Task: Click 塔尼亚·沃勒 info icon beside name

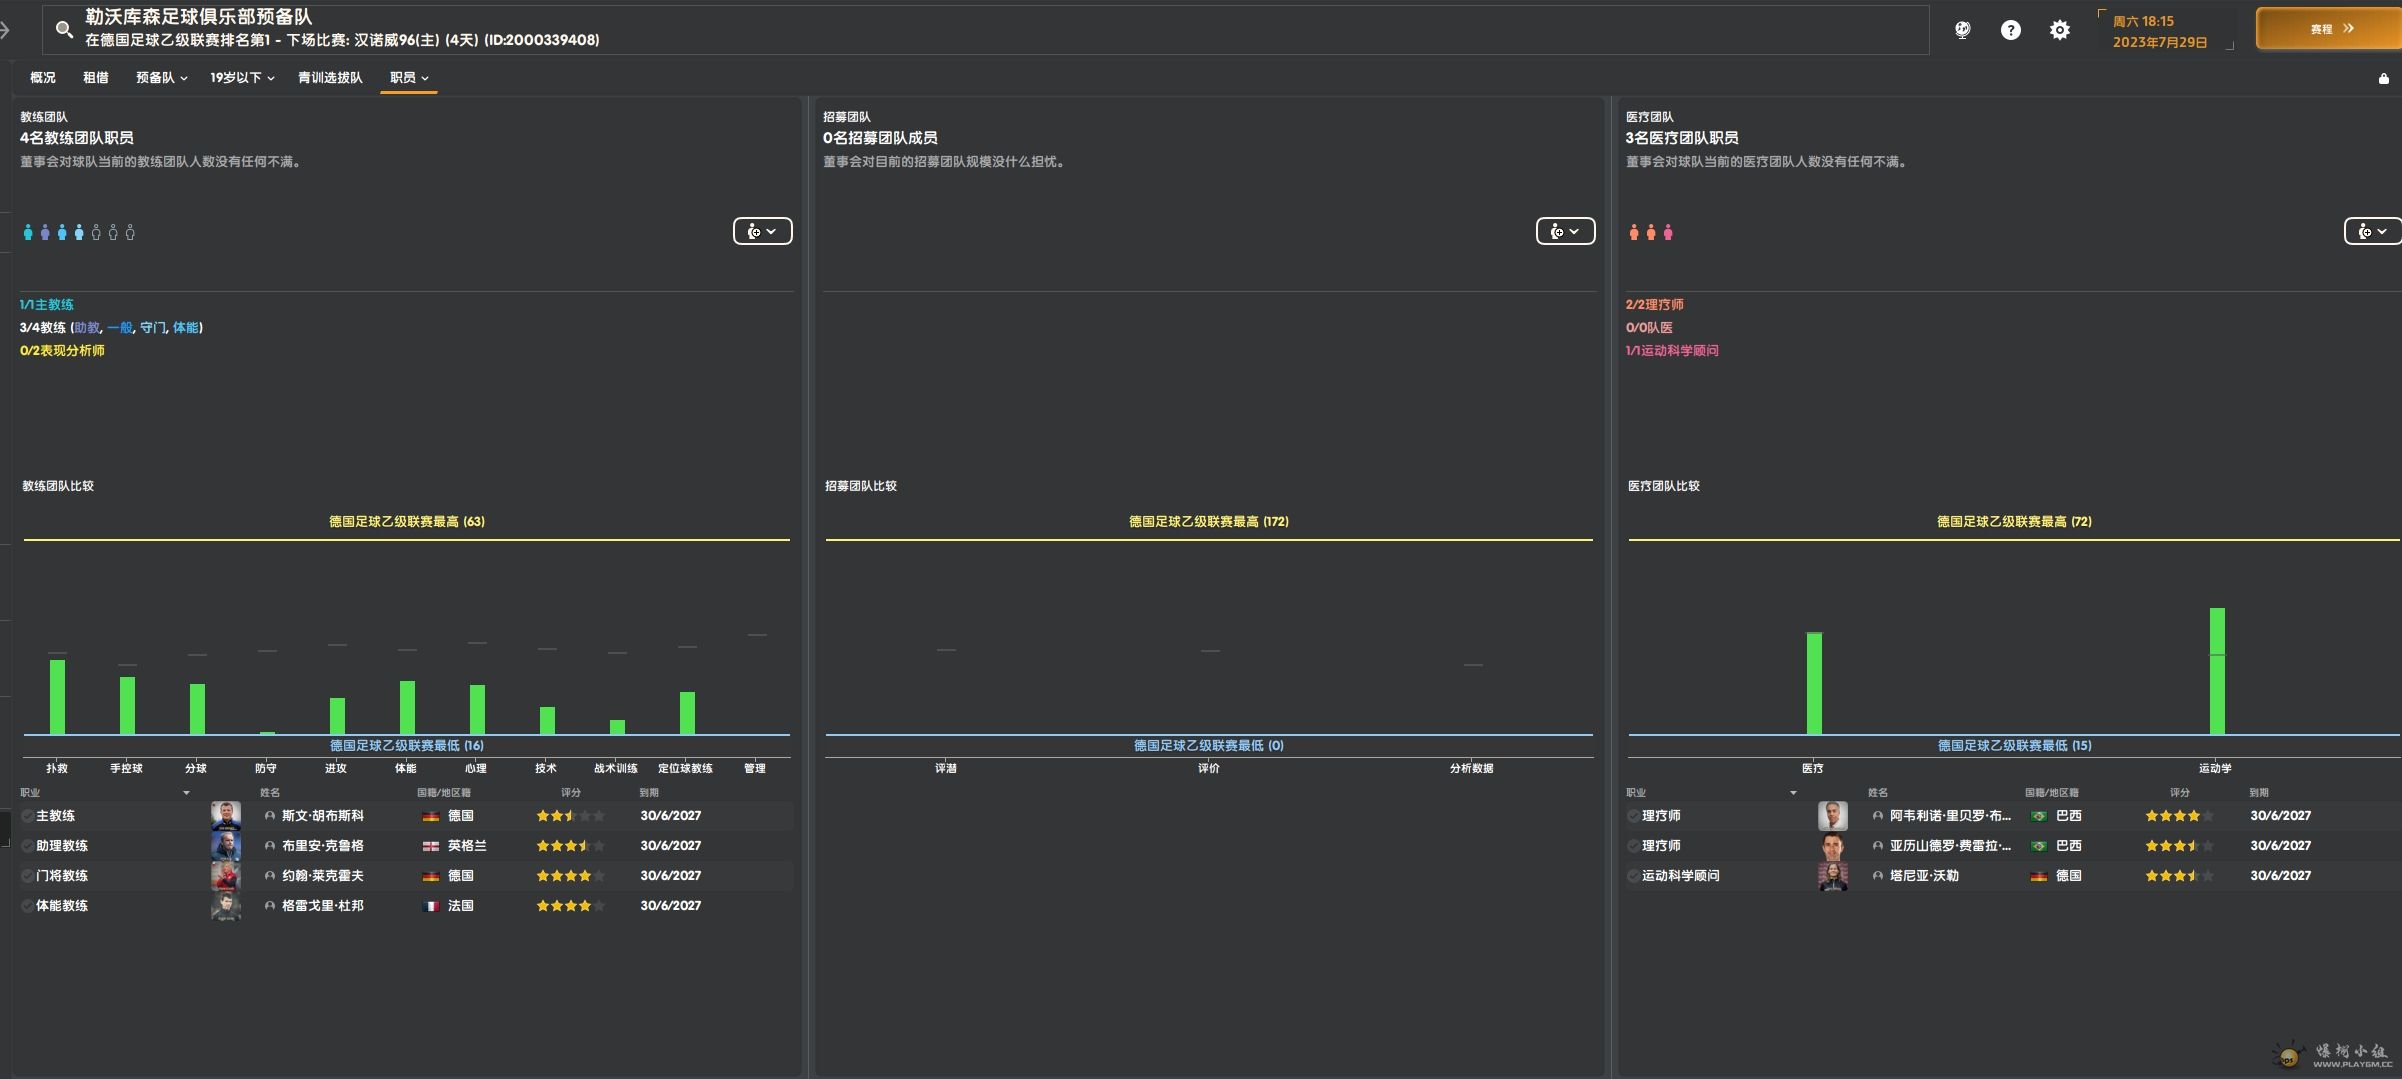Action: click(1878, 876)
